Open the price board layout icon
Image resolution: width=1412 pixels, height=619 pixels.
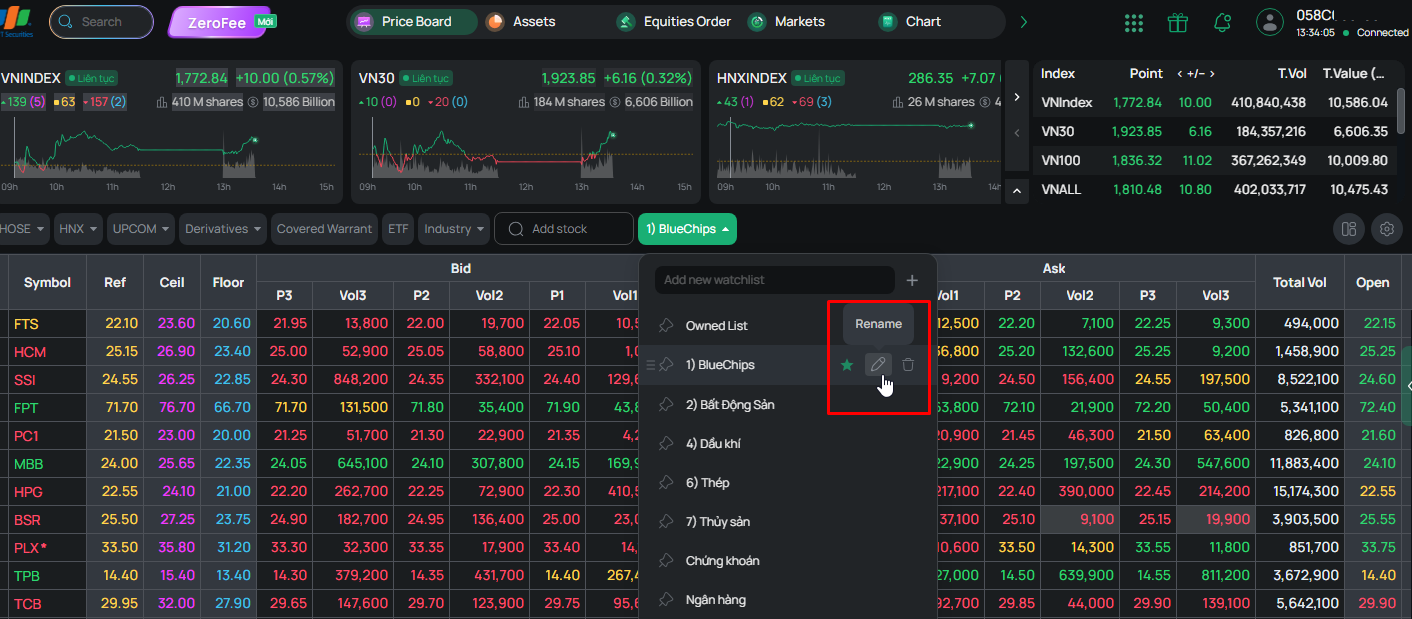pos(1349,229)
